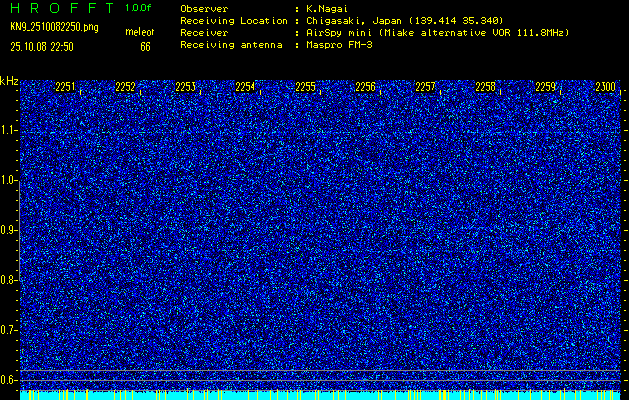Click the 2255 time axis marker
The image size is (629, 400).
click(306, 88)
